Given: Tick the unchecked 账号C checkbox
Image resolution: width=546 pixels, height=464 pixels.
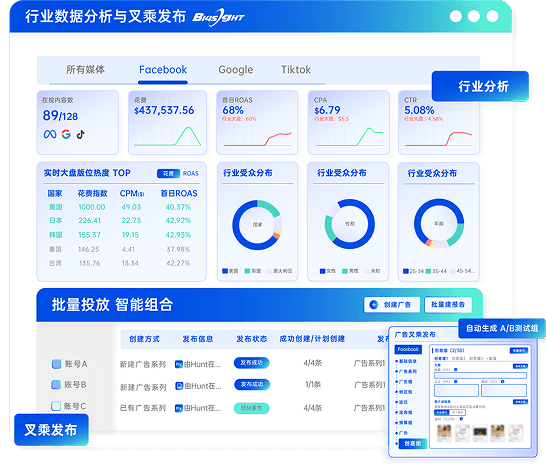Looking at the screenshot, I should [56, 406].
